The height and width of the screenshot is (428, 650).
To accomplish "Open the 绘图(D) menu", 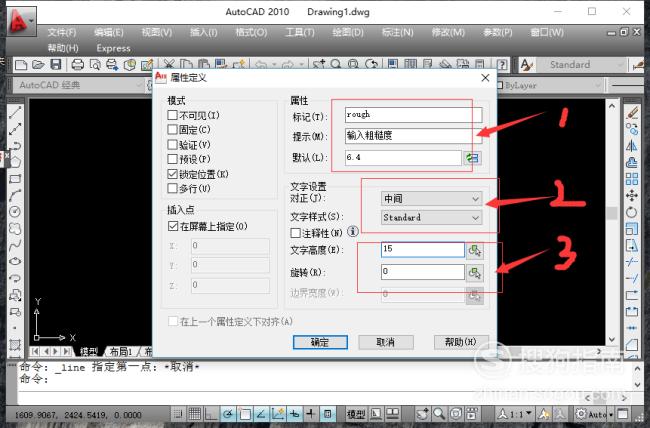I will click(348, 32).
